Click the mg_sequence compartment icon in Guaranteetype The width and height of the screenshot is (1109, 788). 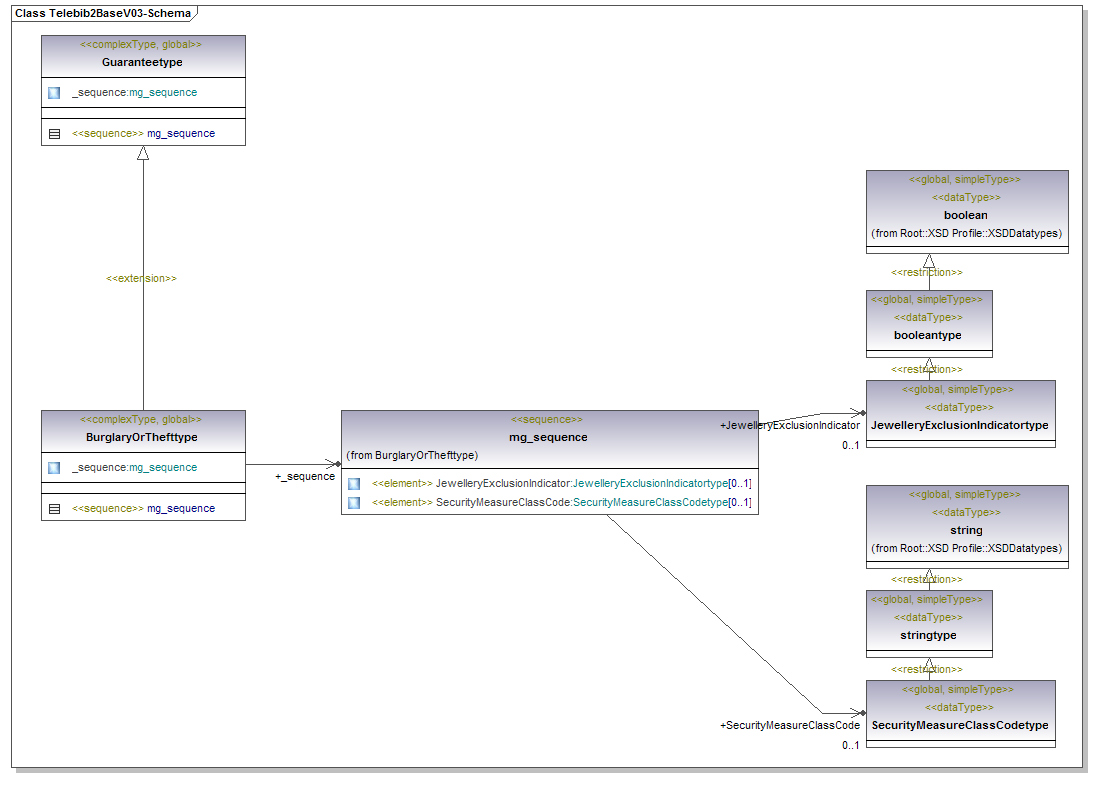54,134
